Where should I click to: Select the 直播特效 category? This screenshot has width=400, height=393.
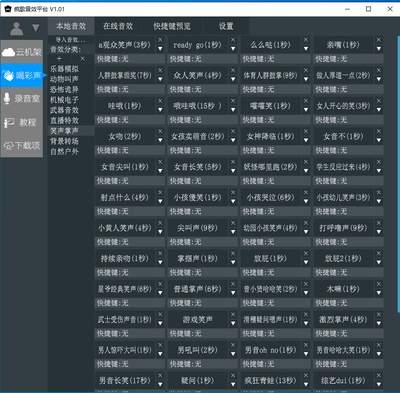(64, 120)
